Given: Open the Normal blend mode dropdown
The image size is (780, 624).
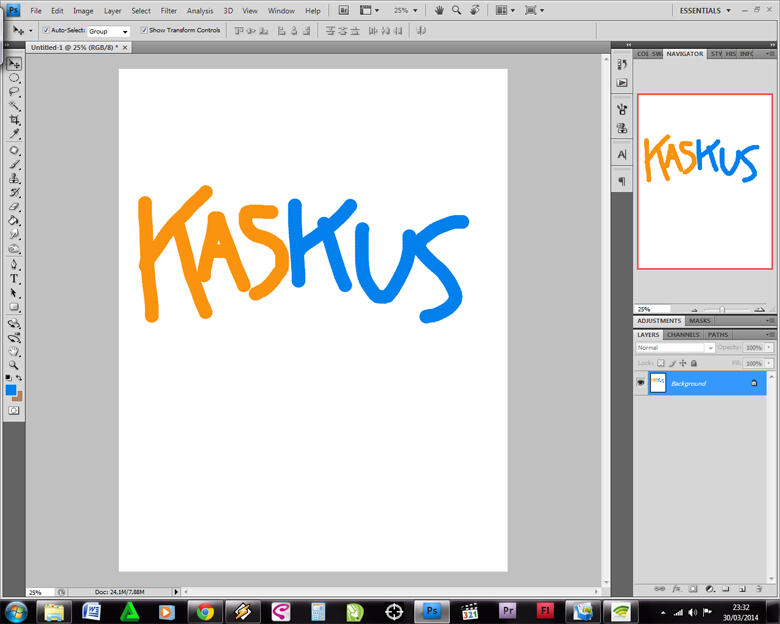Looking at the screenshot, I should coord(675,348).
